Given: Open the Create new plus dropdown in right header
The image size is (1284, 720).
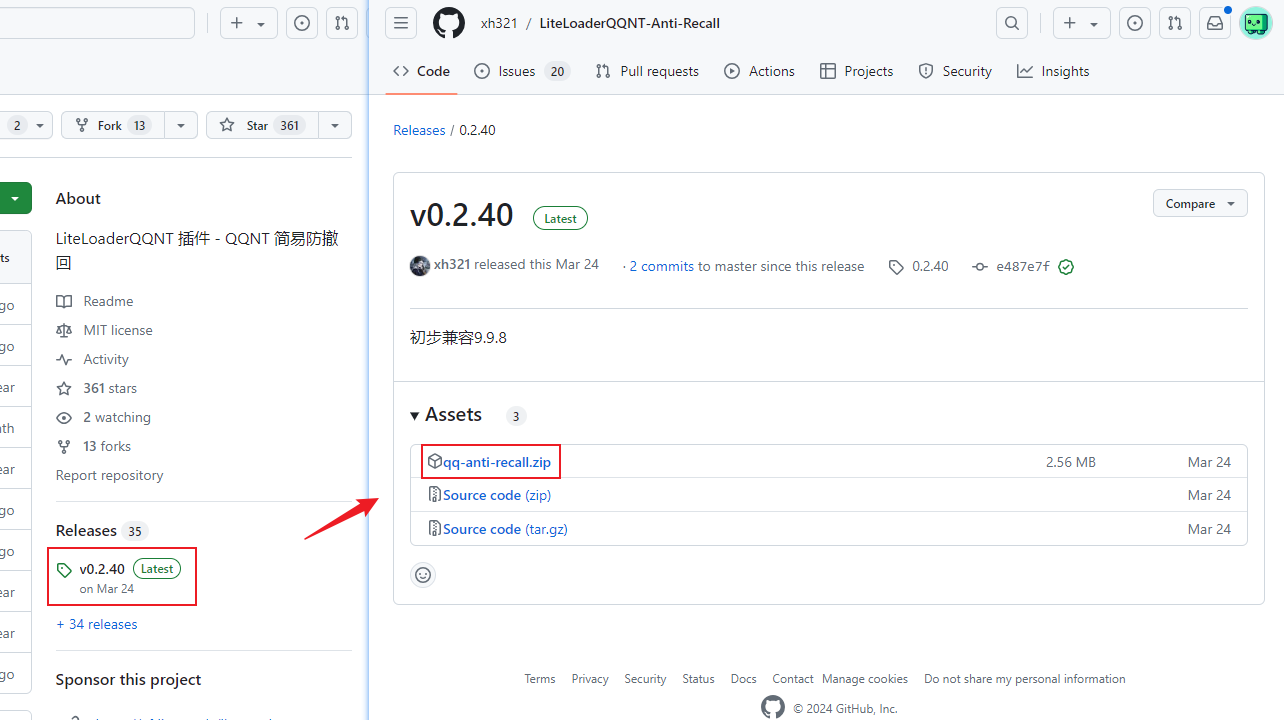Looking at the screenshot, I should (x=1081, y=23).
